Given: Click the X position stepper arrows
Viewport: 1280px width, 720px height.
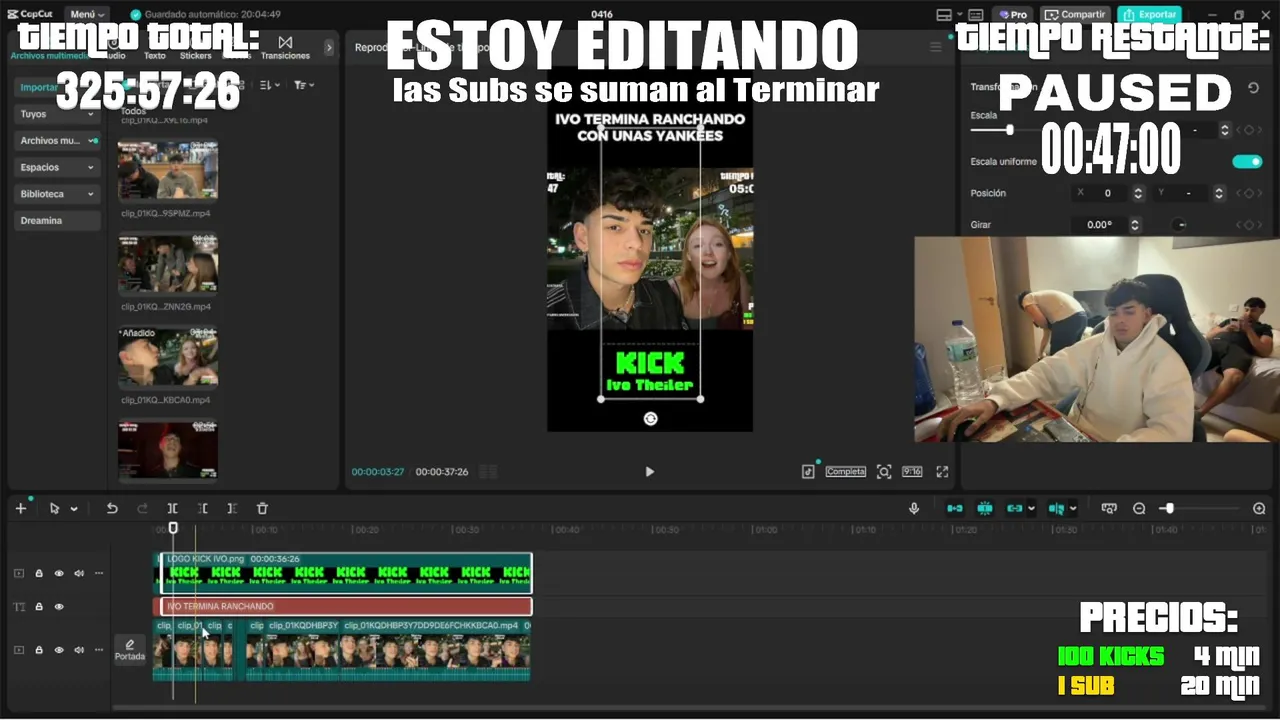Looking at the screenshot, I should [1138, 193].
